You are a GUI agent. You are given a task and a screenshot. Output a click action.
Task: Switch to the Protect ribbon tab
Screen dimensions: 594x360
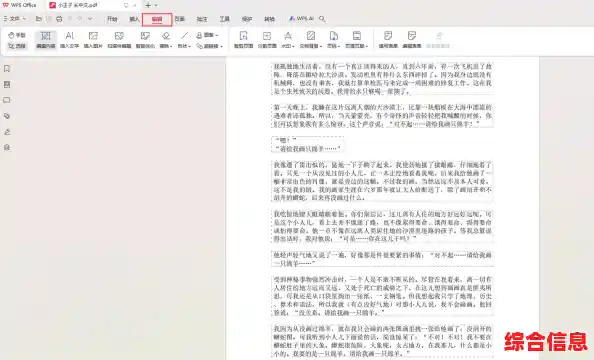247,19
